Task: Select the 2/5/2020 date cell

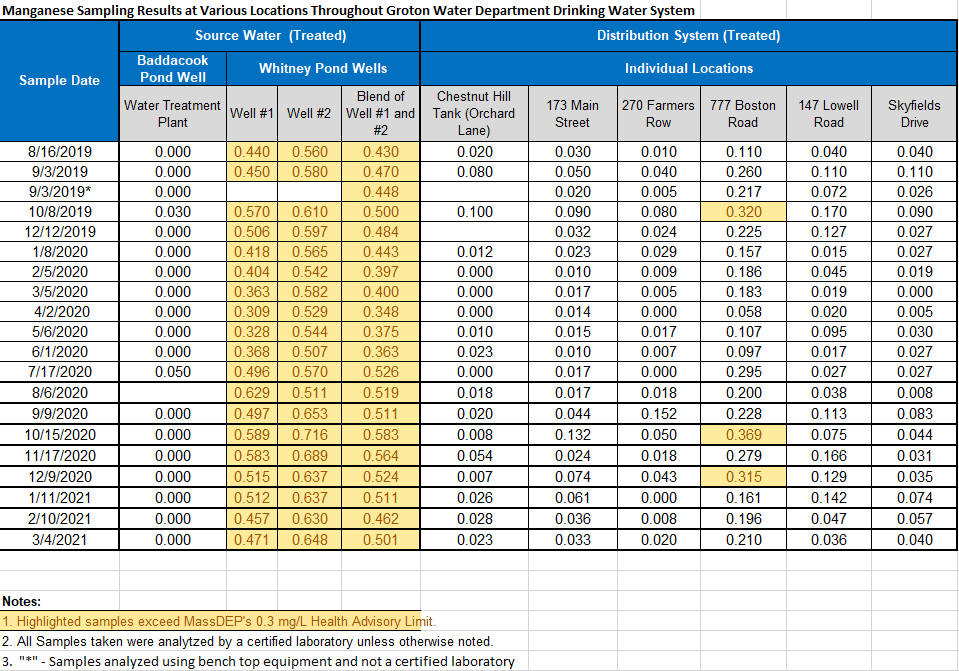Action: [59, 272]
